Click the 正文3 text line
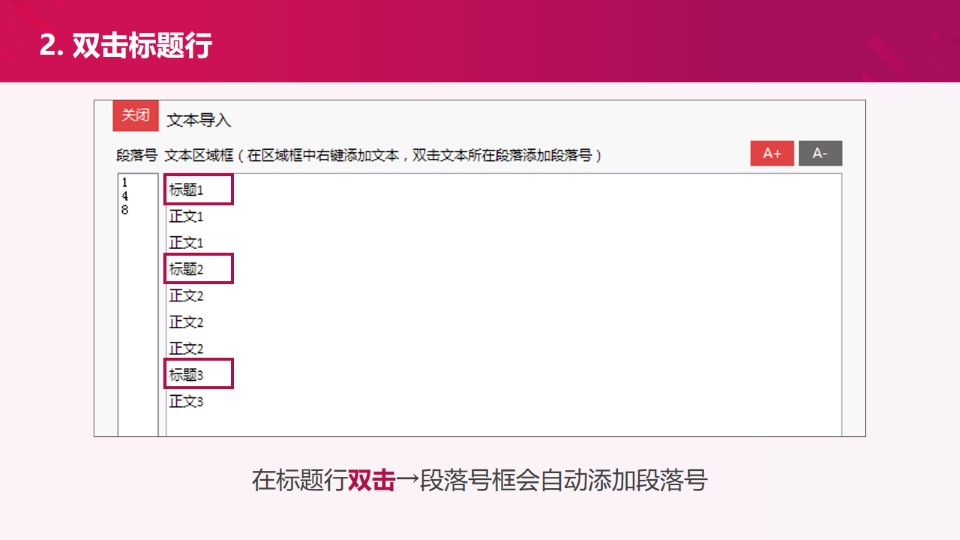This screenshot has height=540, width=960. click(187, 402)
